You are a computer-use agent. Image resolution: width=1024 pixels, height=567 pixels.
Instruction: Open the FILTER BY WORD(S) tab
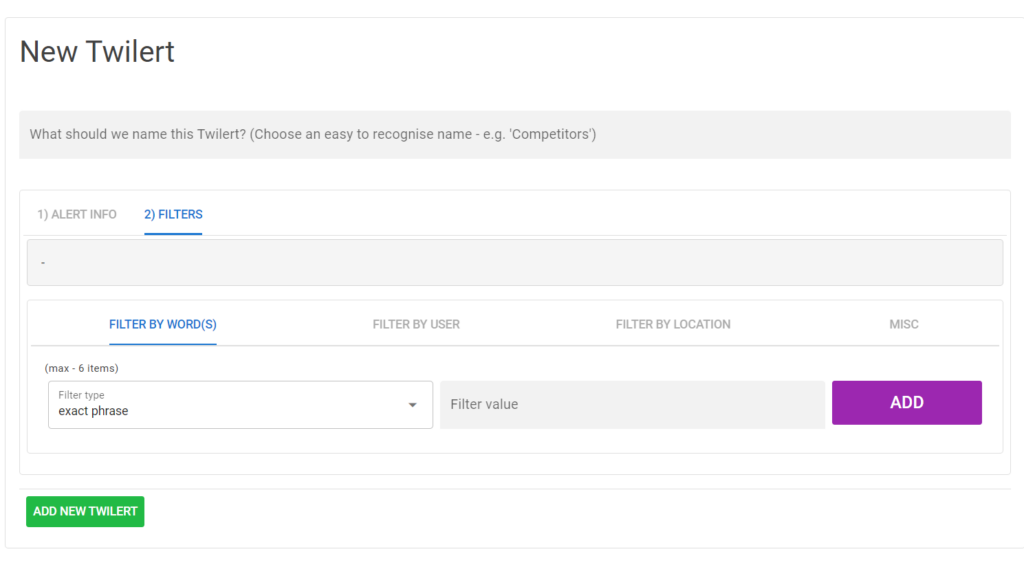pos(163,324)
